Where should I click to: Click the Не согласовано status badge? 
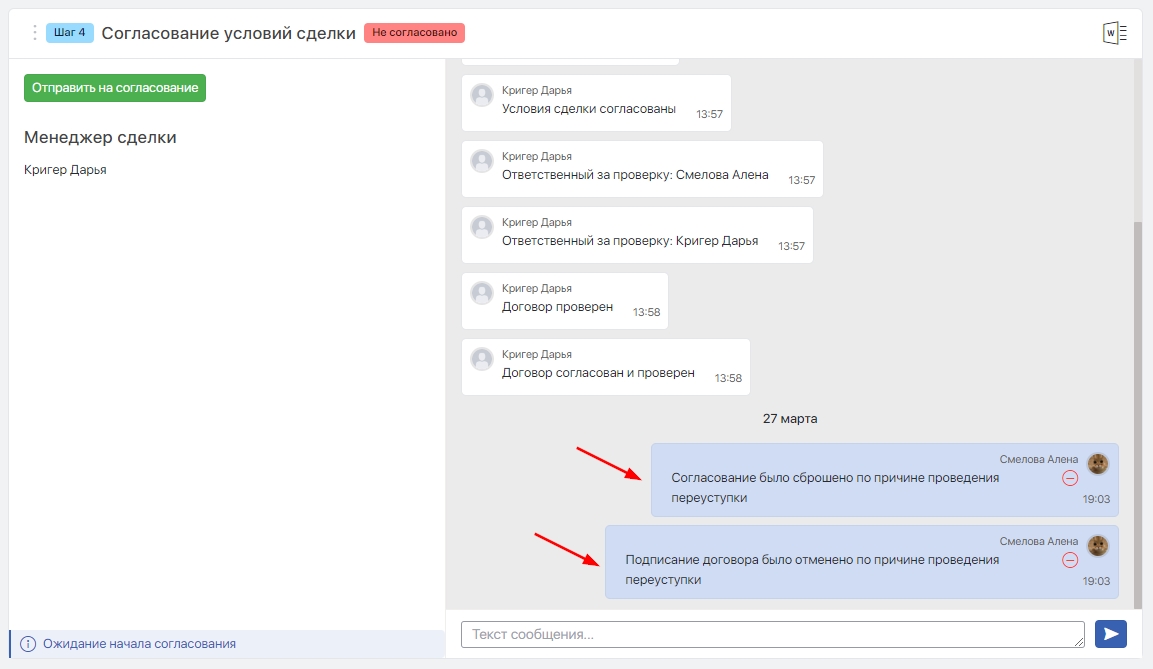414,33
